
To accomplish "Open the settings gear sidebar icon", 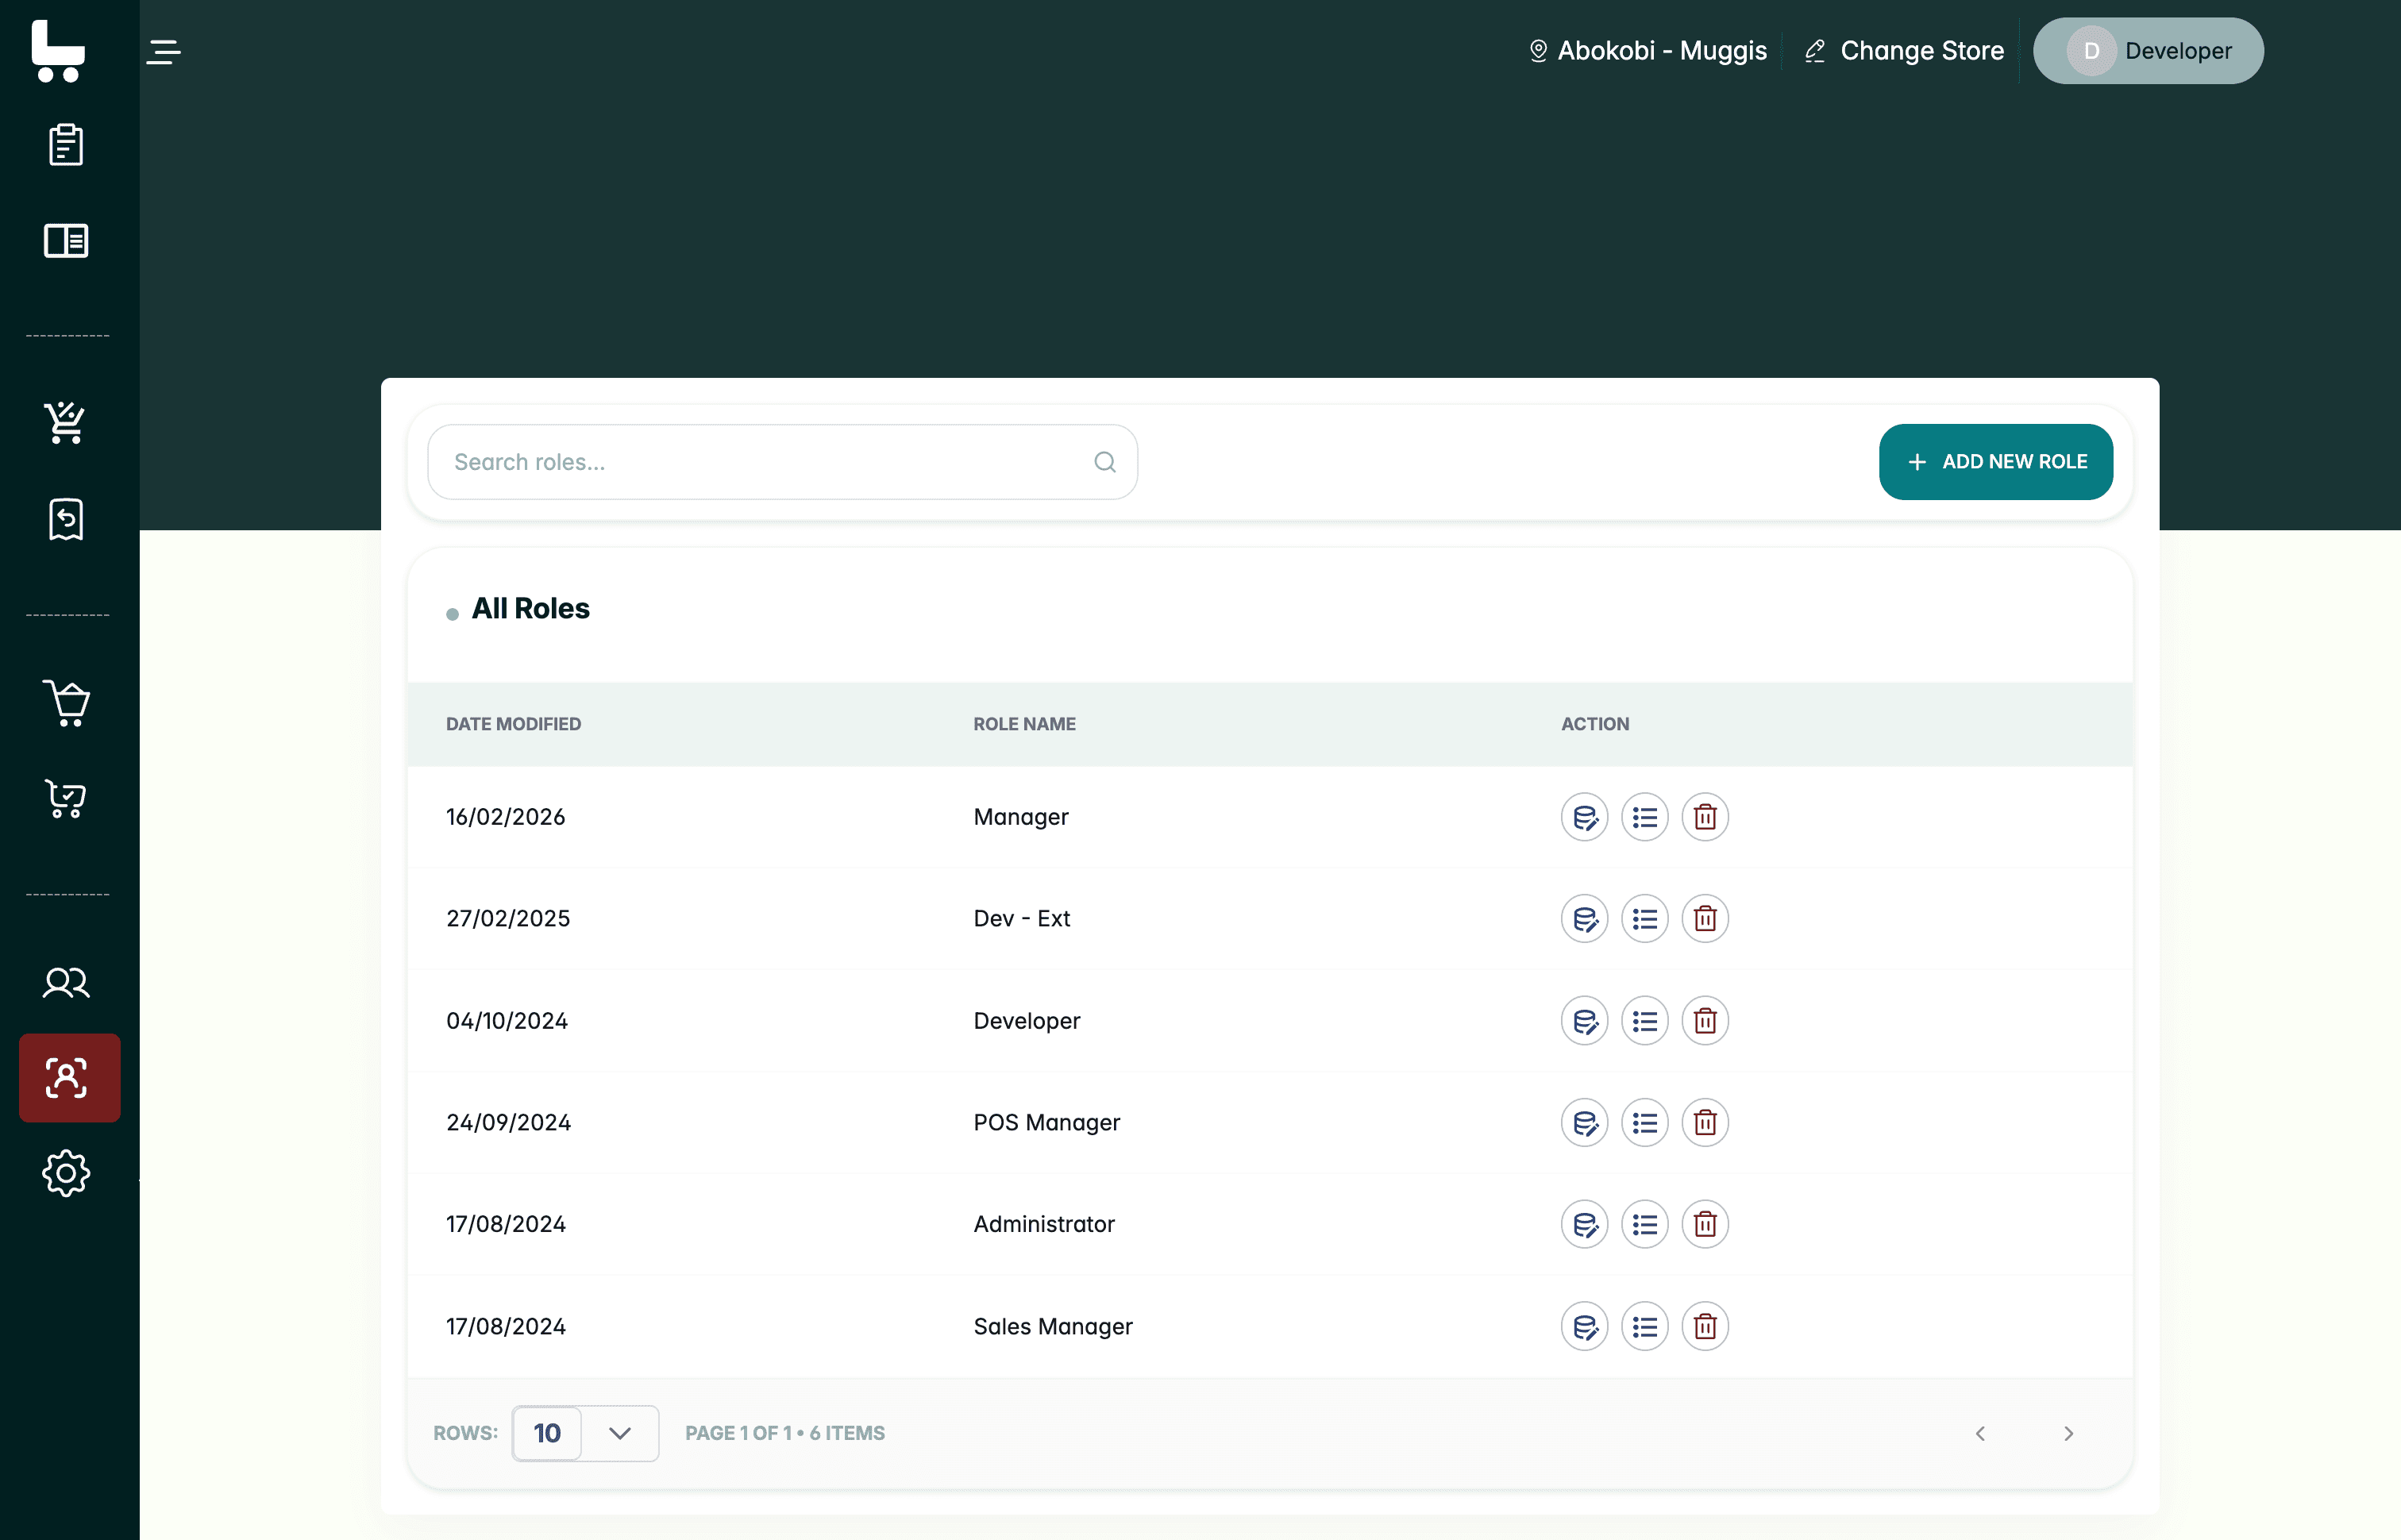I will click(66, 1173).
